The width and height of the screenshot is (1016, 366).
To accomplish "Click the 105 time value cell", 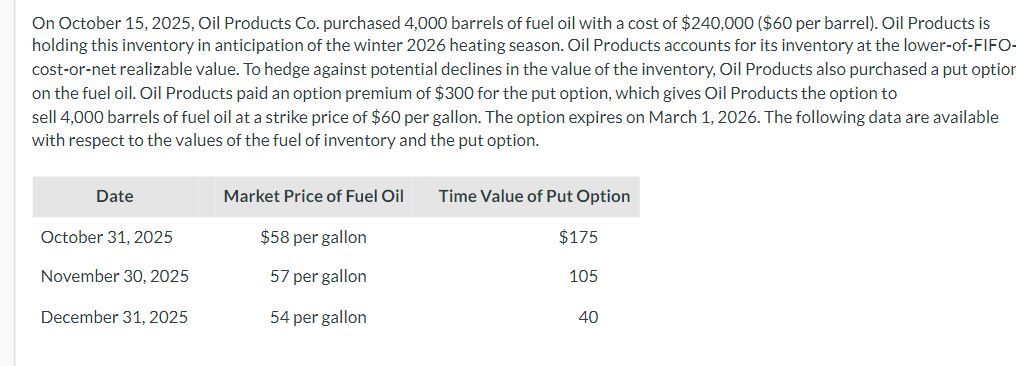I will tap(583, 277).
